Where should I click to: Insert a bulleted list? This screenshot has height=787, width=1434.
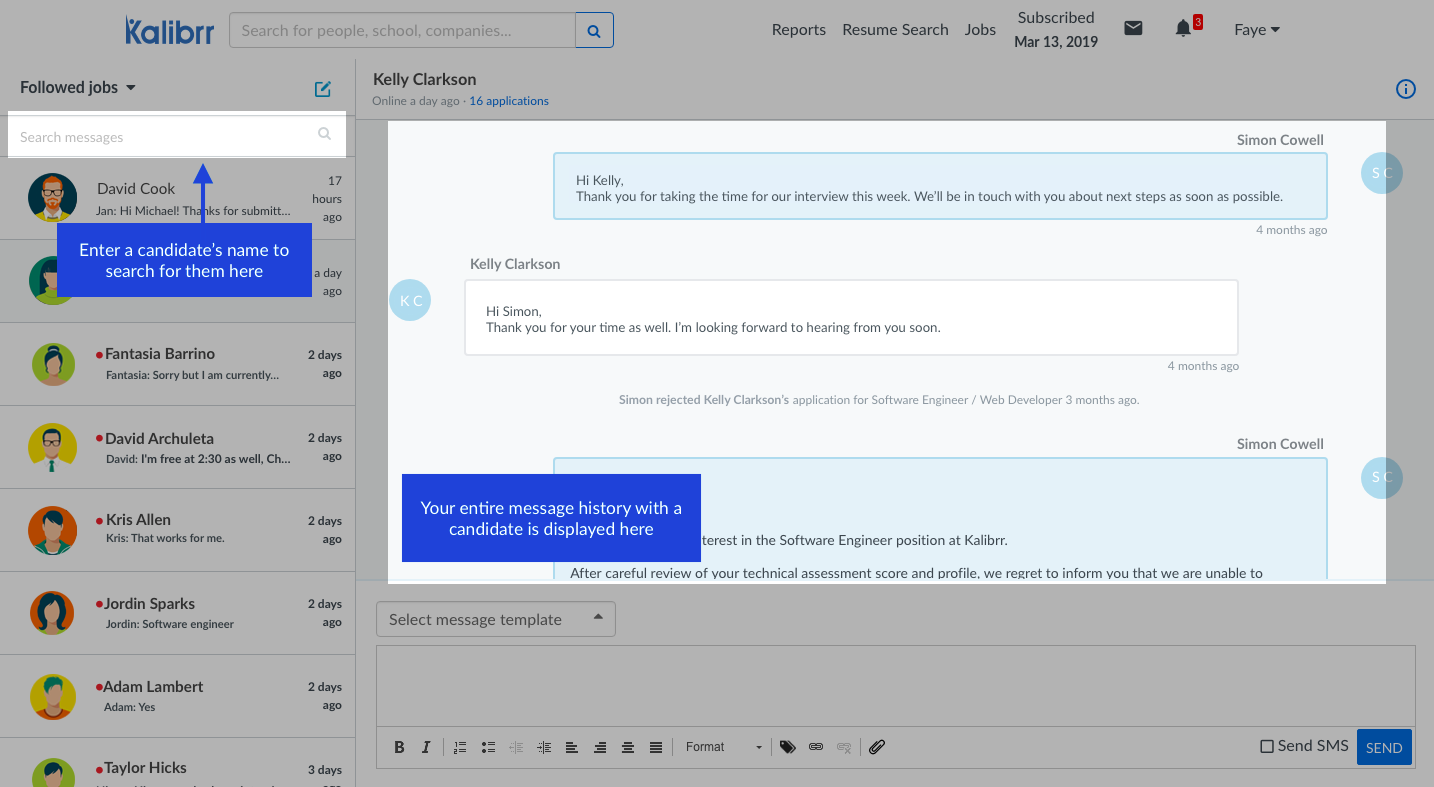(488, 747)
